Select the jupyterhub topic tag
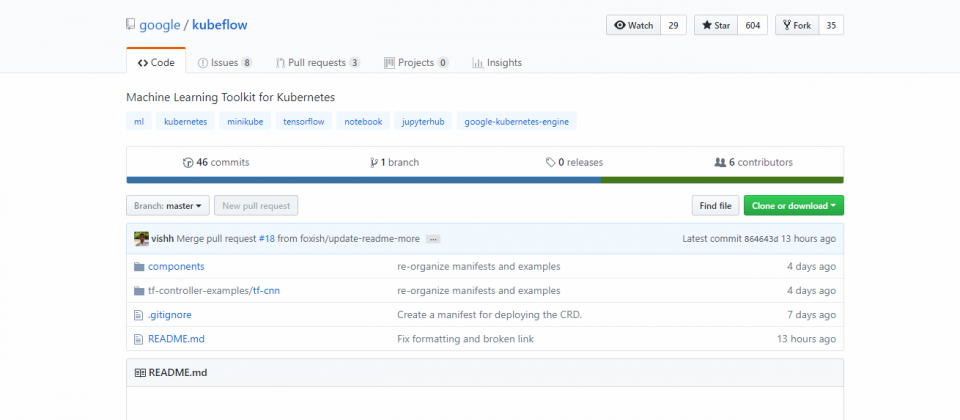Image resolution: width=960 pixels, height=420 pixels. coord(423,121)
